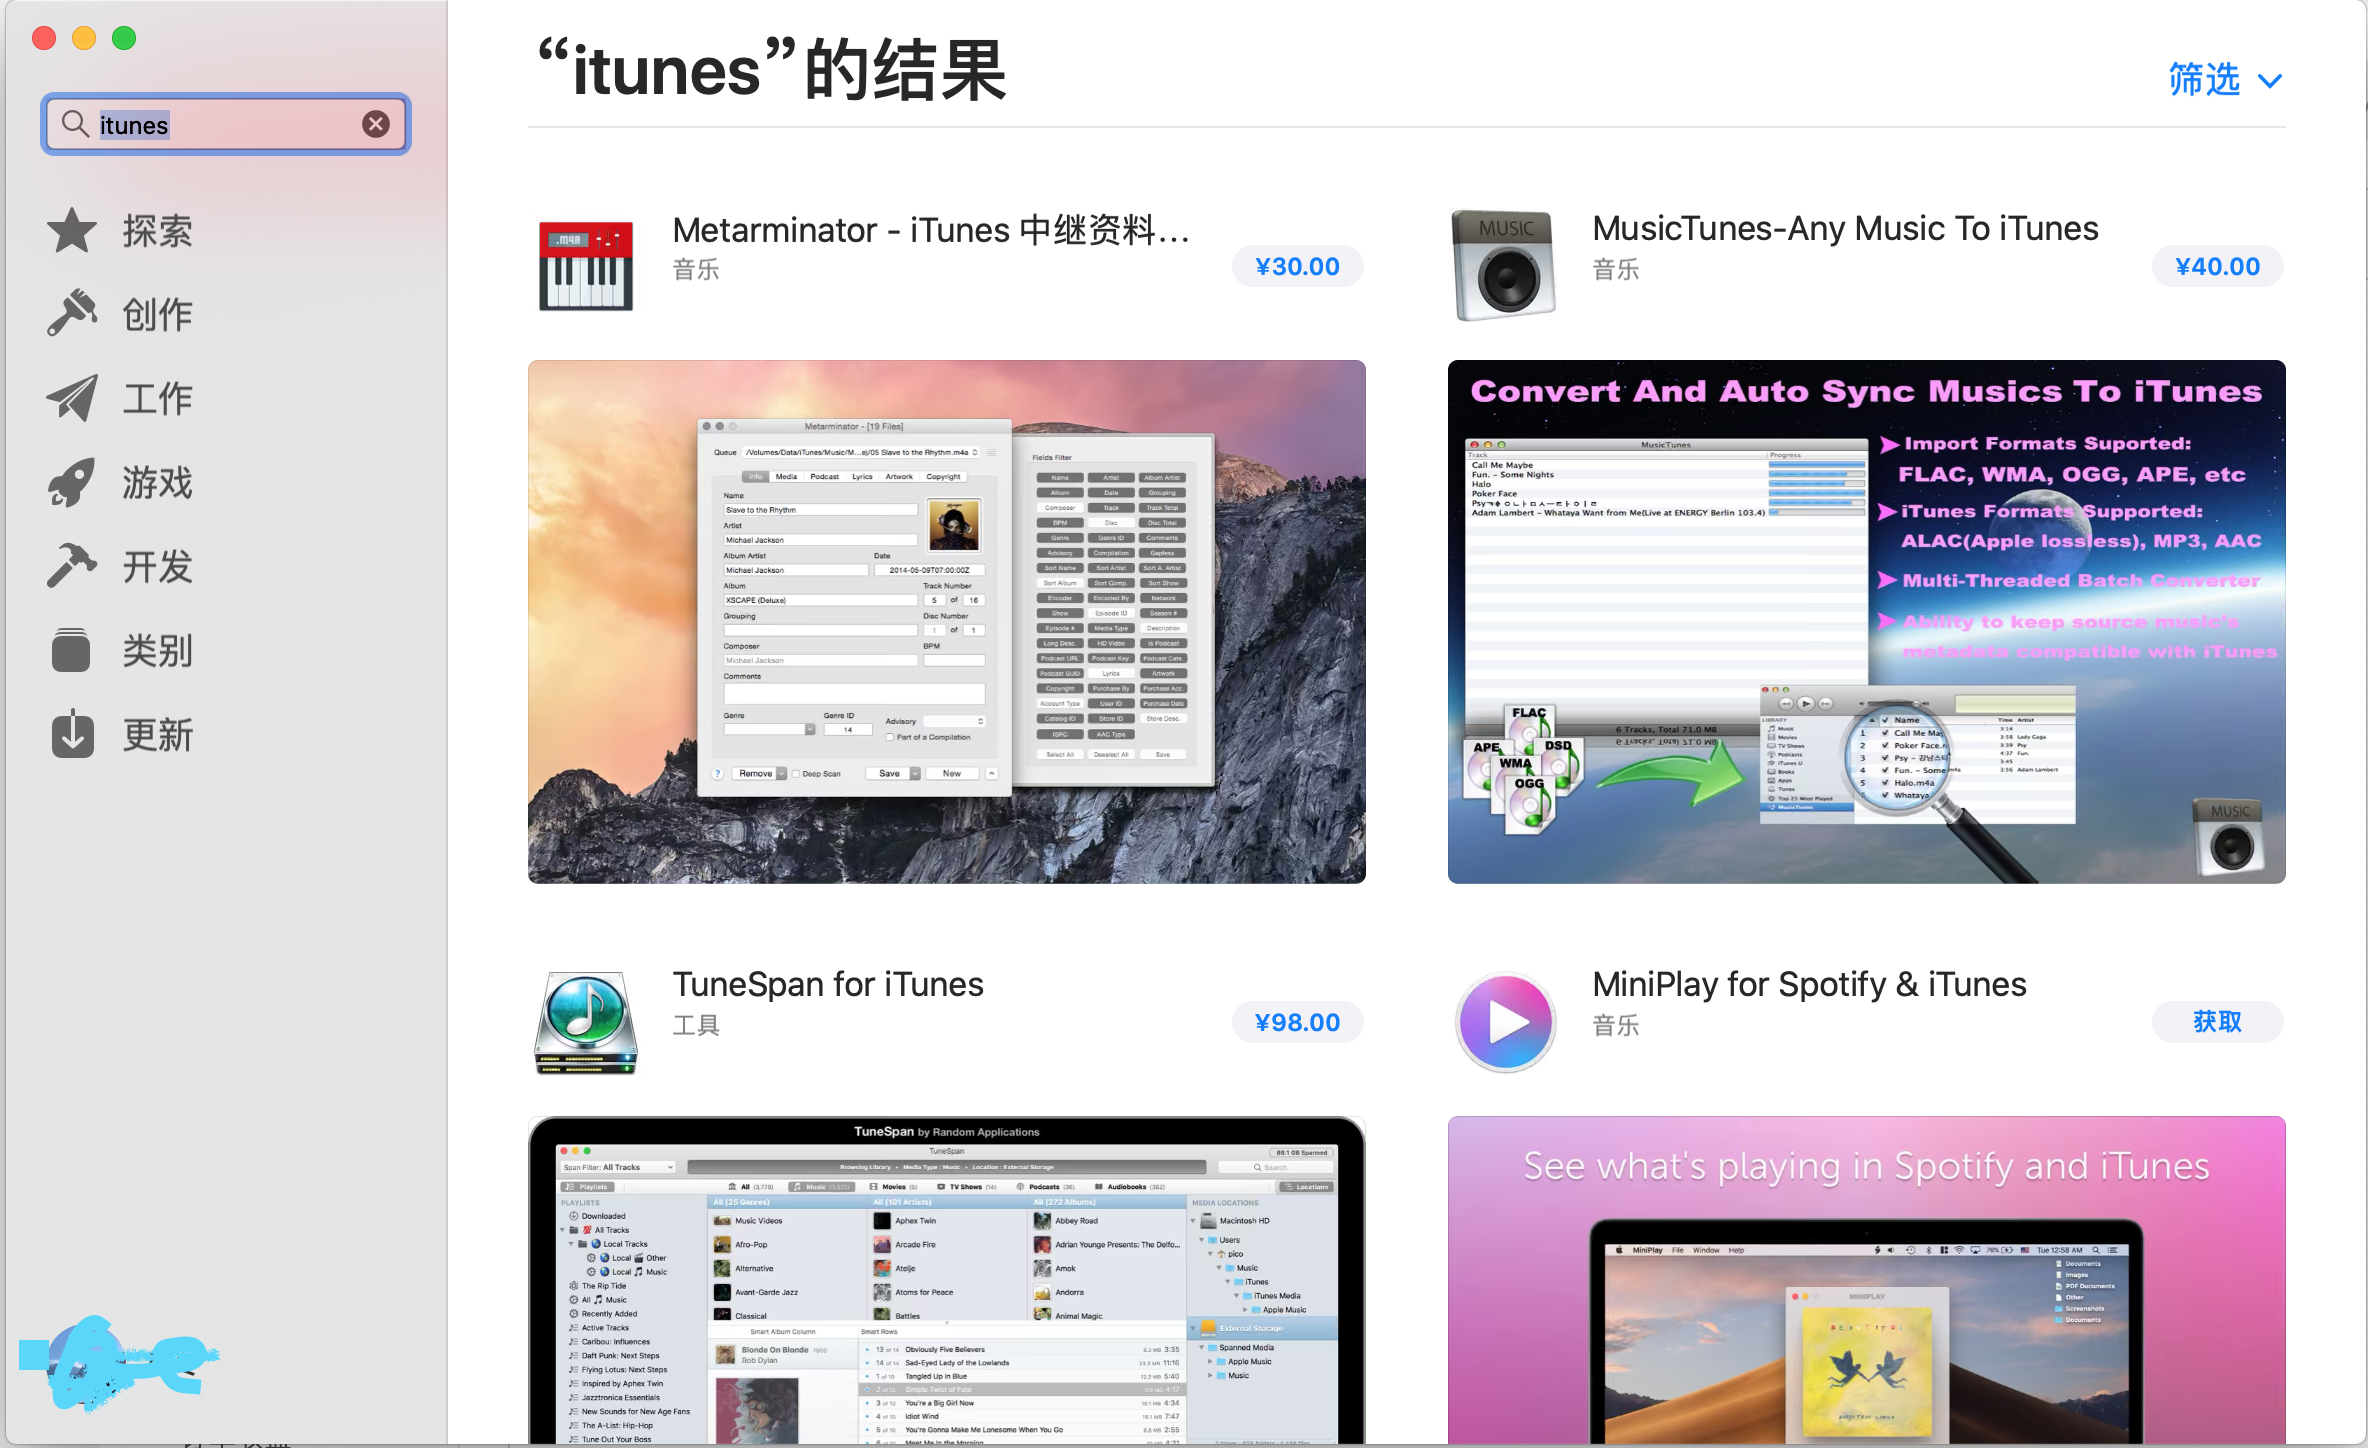This screenshot has width=2368, height=1448.
Task: Open the 类别 (Categories) section
Action: pos(156,651)
